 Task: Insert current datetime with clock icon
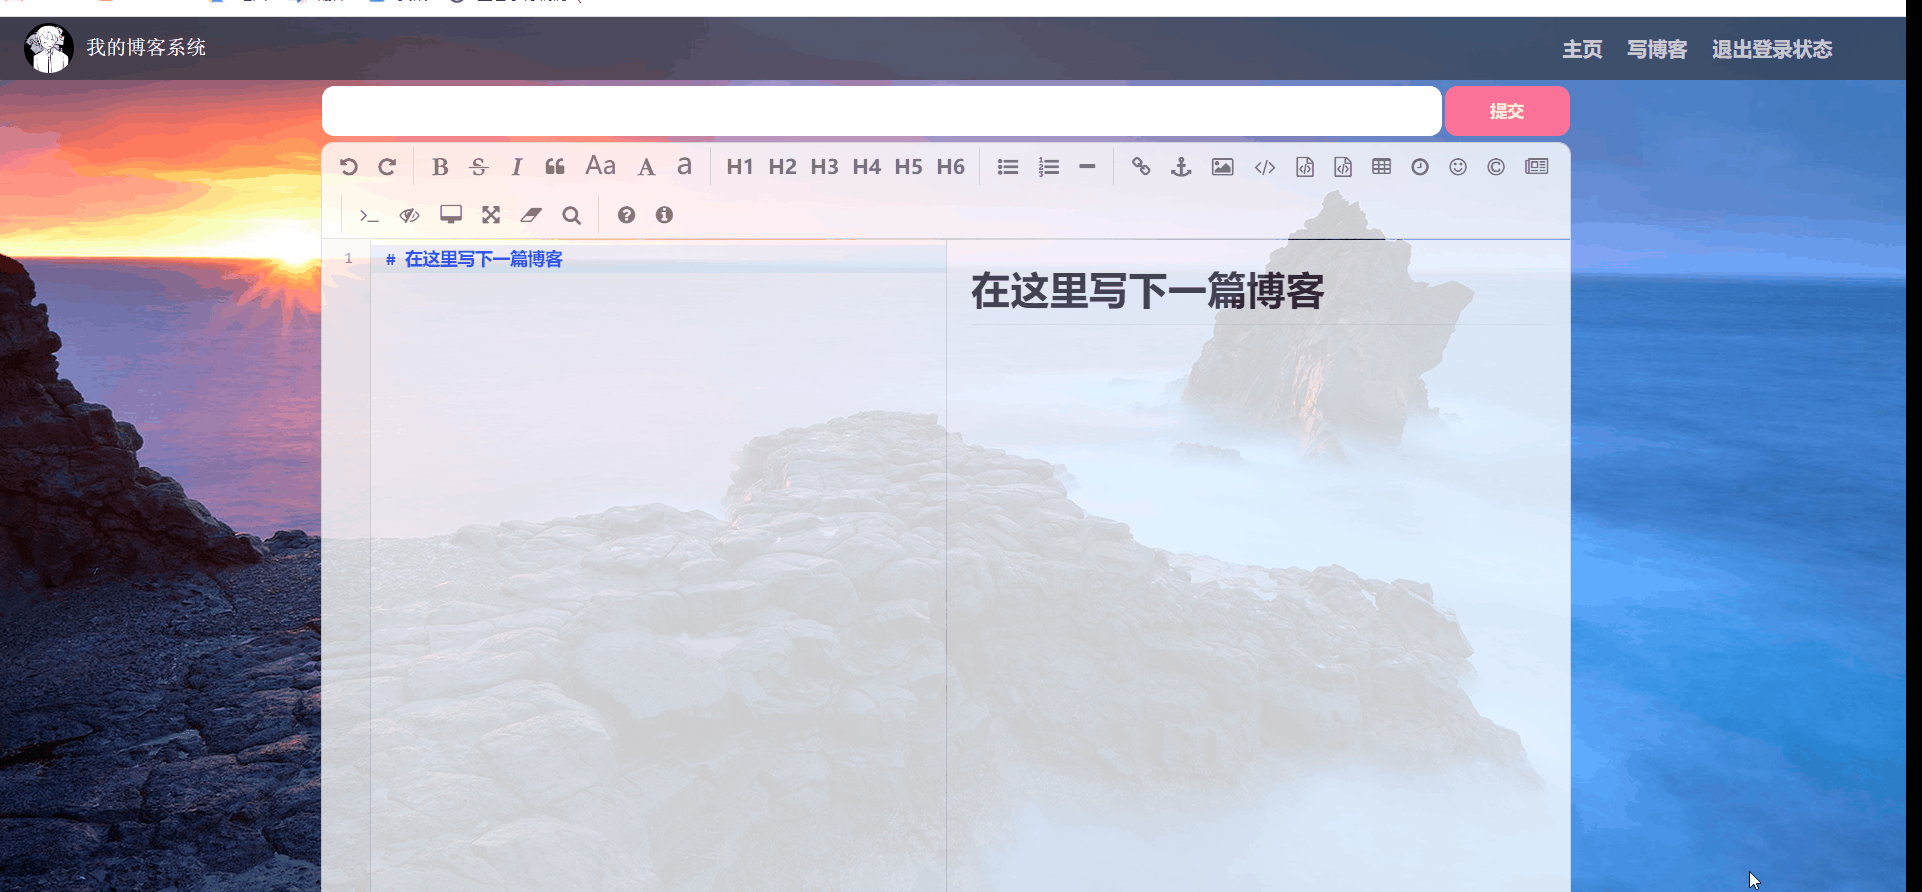(x=1420, y=167)
